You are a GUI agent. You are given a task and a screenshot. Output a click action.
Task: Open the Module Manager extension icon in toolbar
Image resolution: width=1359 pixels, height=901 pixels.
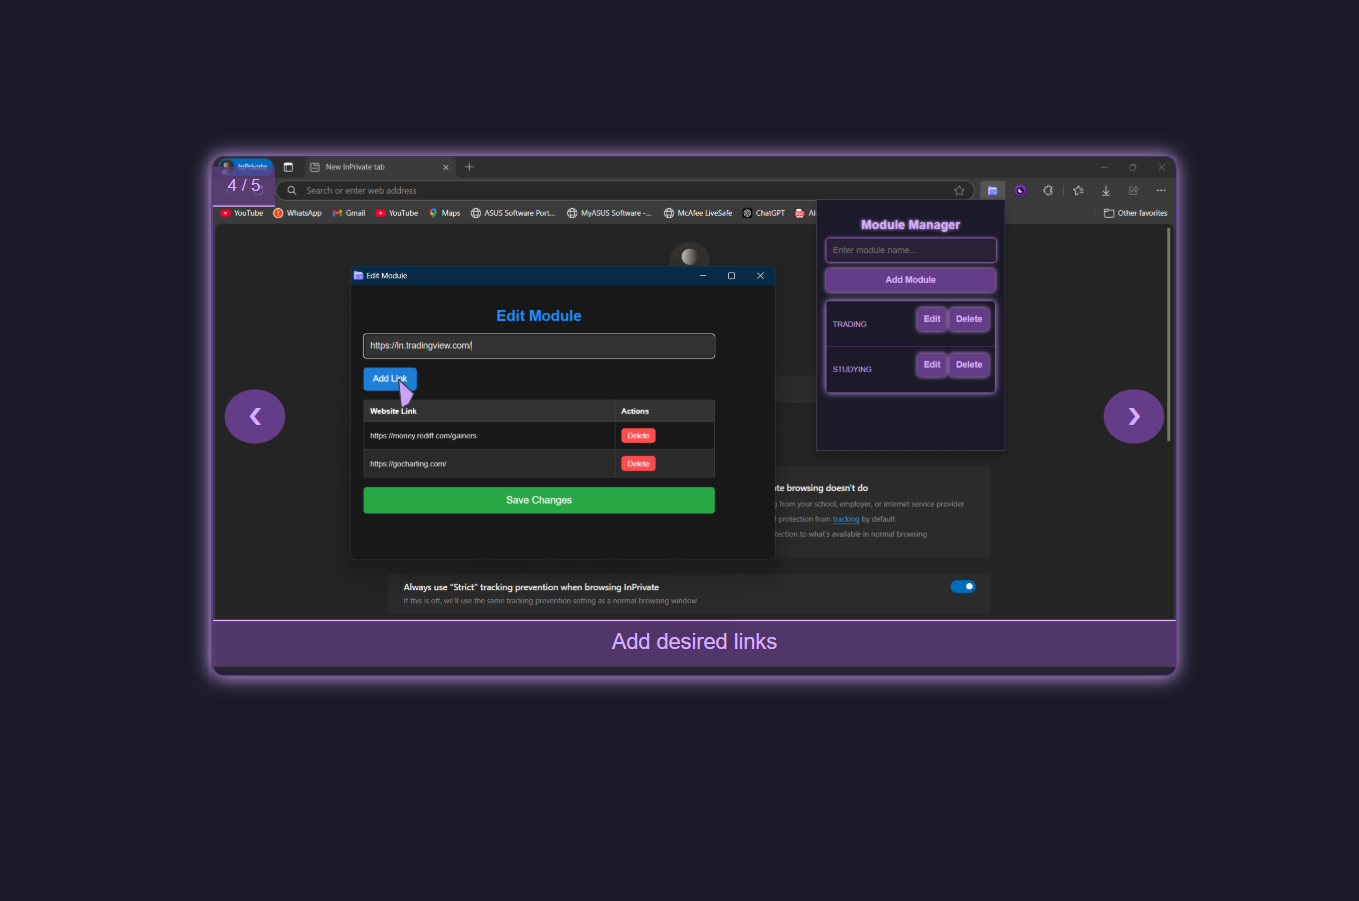(x=992, y=190)
